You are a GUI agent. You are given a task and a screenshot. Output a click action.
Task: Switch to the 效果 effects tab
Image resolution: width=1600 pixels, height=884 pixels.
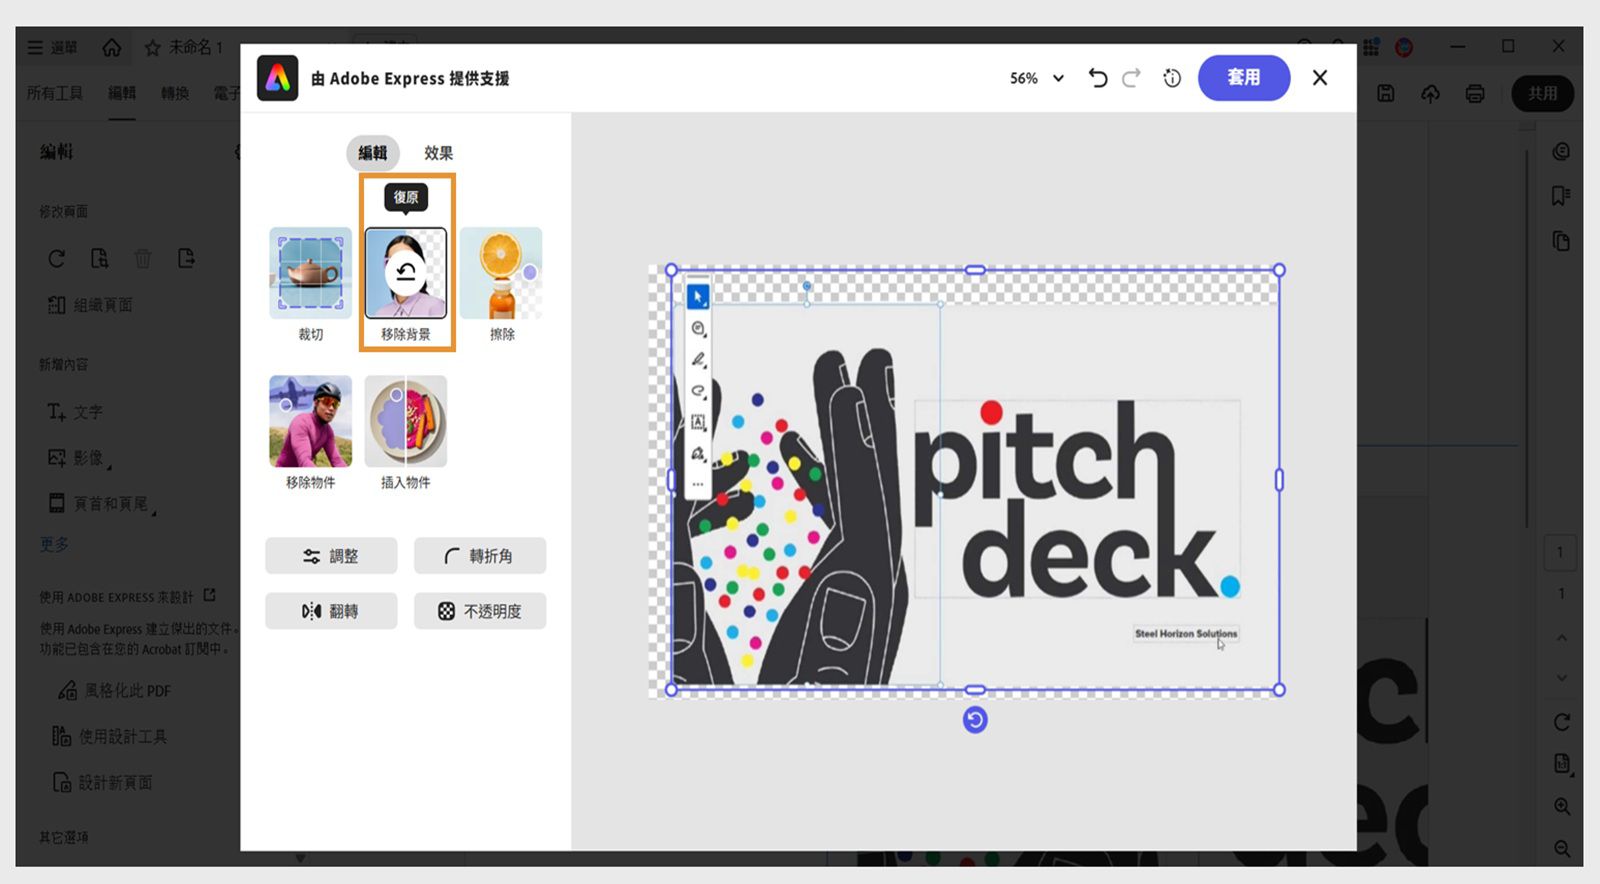point(438,153)
